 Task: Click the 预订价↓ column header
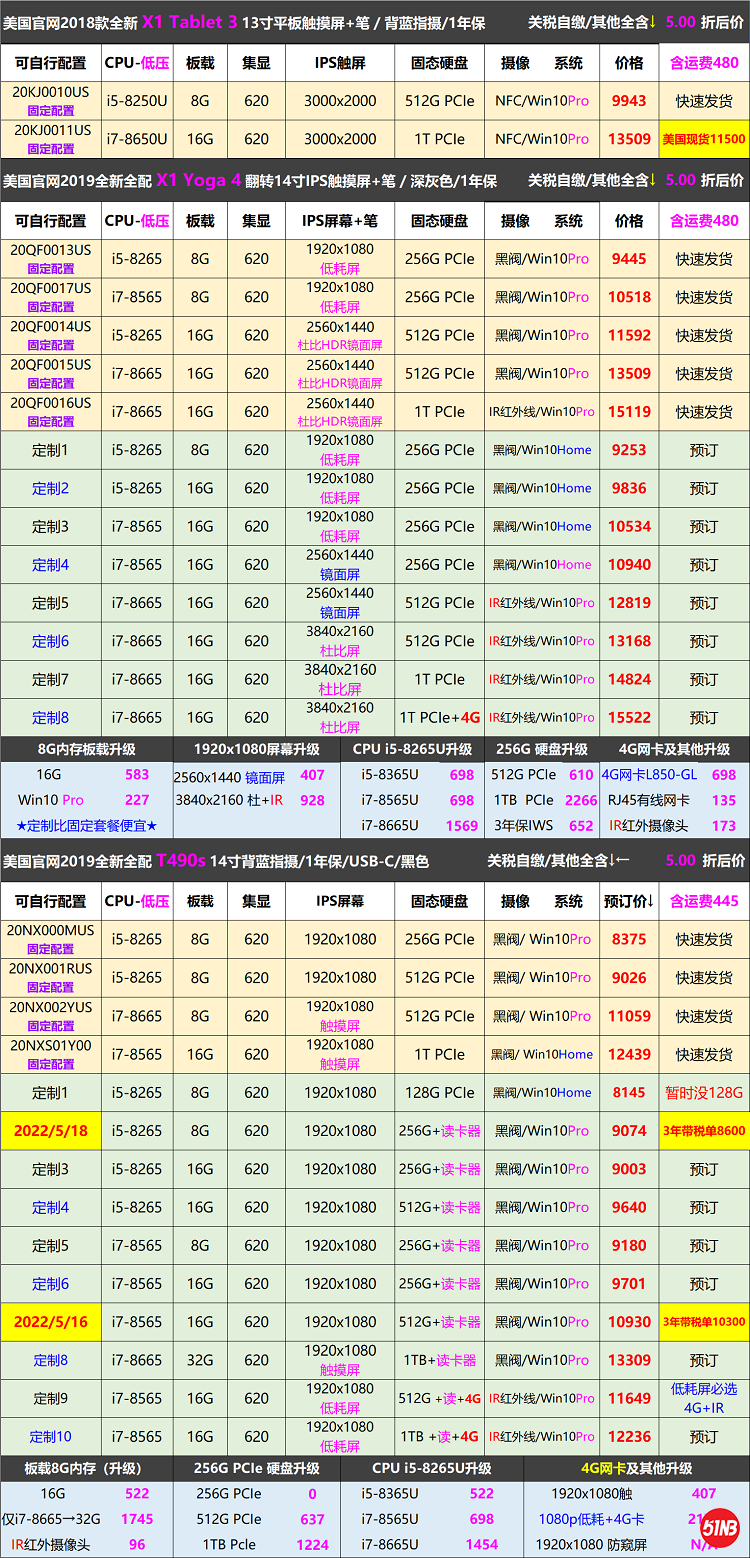click(629, 901)
